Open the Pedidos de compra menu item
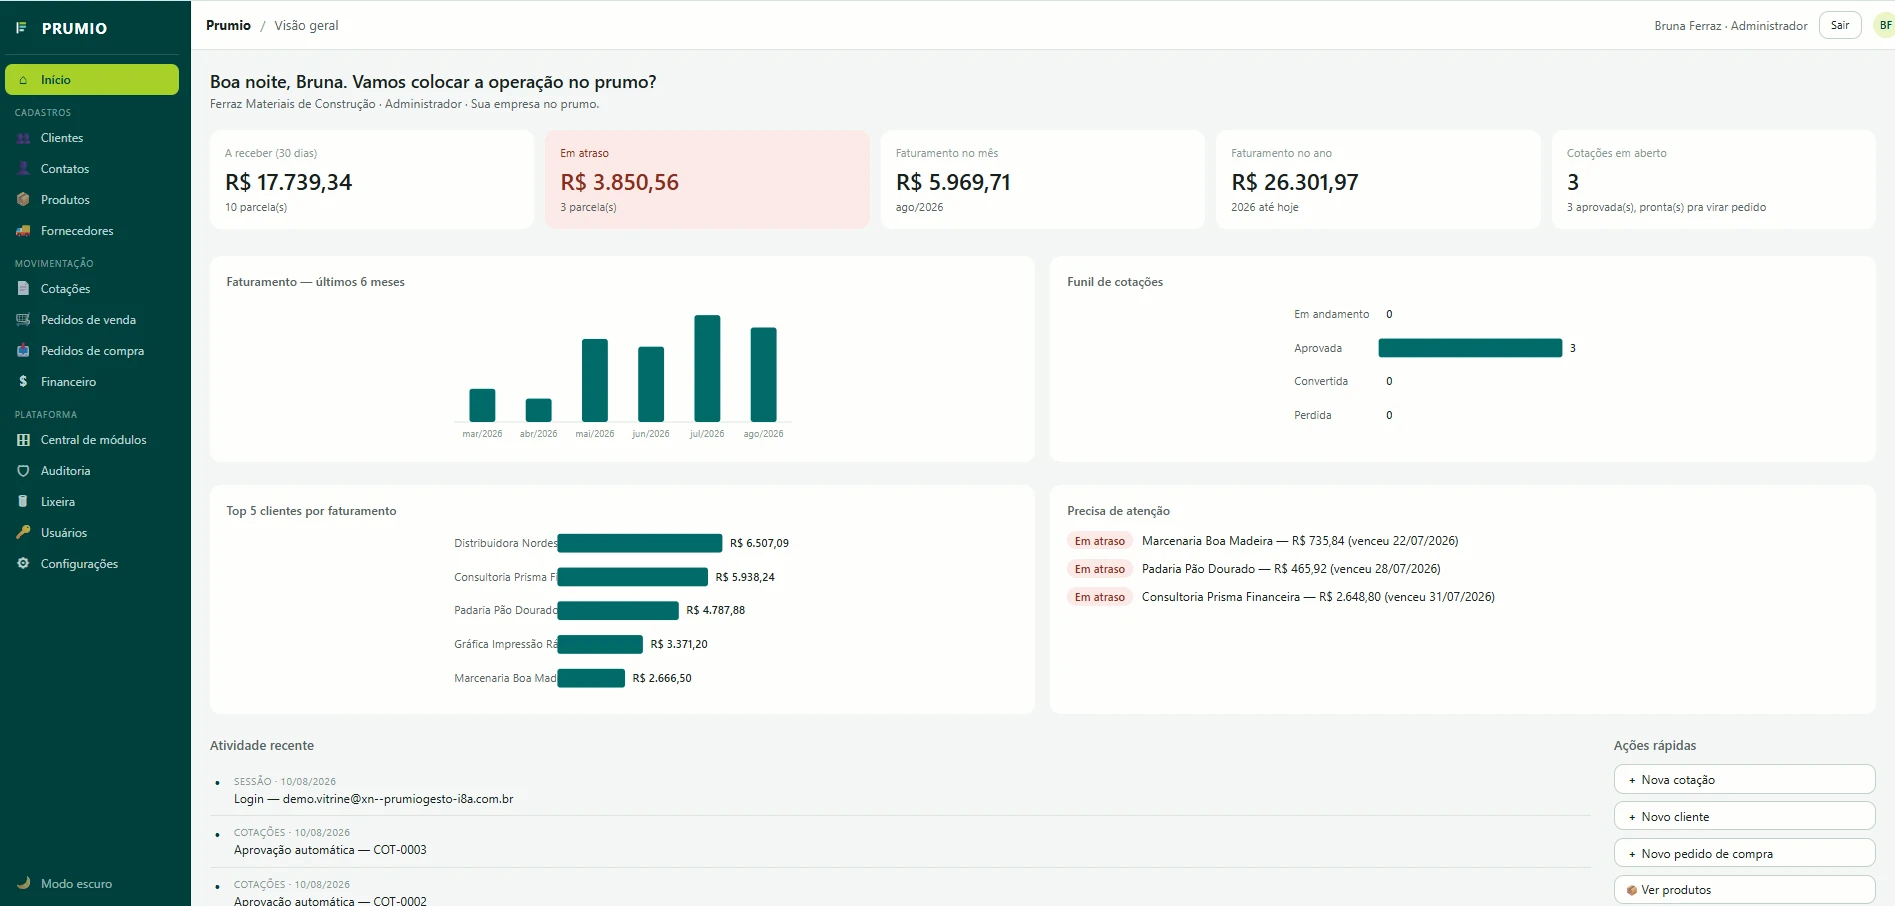Viewport: 1895px width, 906px height. (92, 351)
